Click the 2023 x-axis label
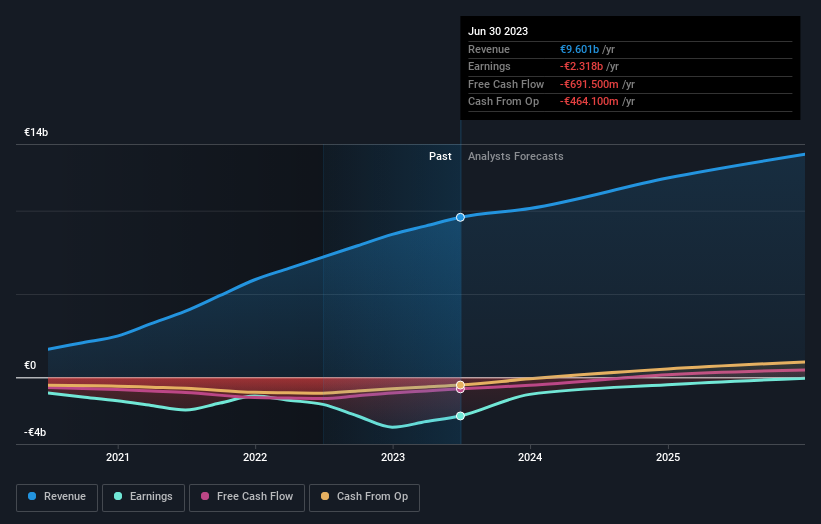 tap(393, 458)
